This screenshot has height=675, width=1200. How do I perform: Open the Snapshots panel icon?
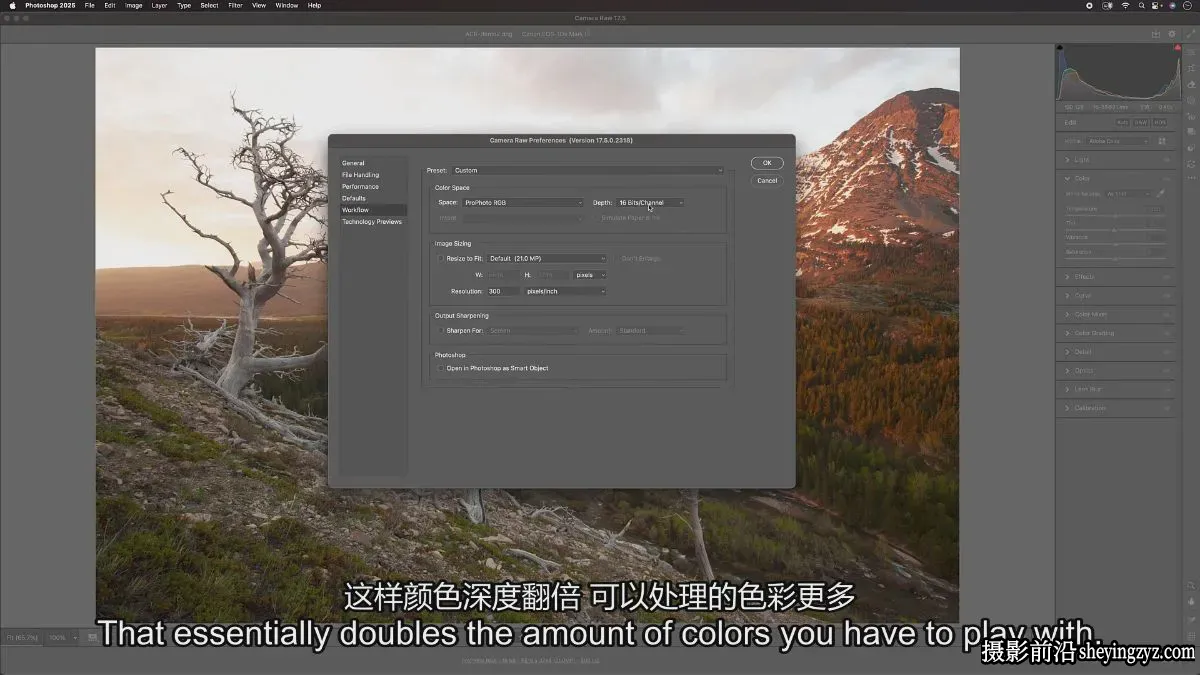(x=1191, y=133)
